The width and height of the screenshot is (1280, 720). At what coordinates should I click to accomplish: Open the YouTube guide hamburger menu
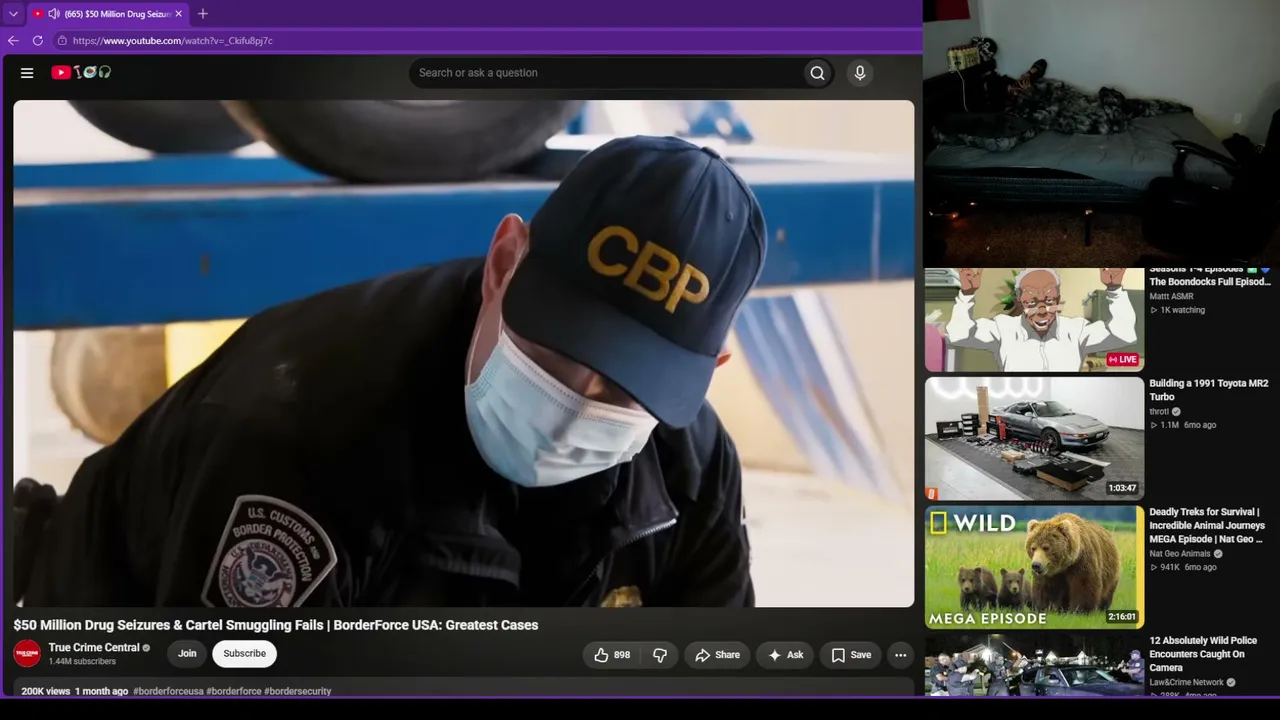click(27, 73)
